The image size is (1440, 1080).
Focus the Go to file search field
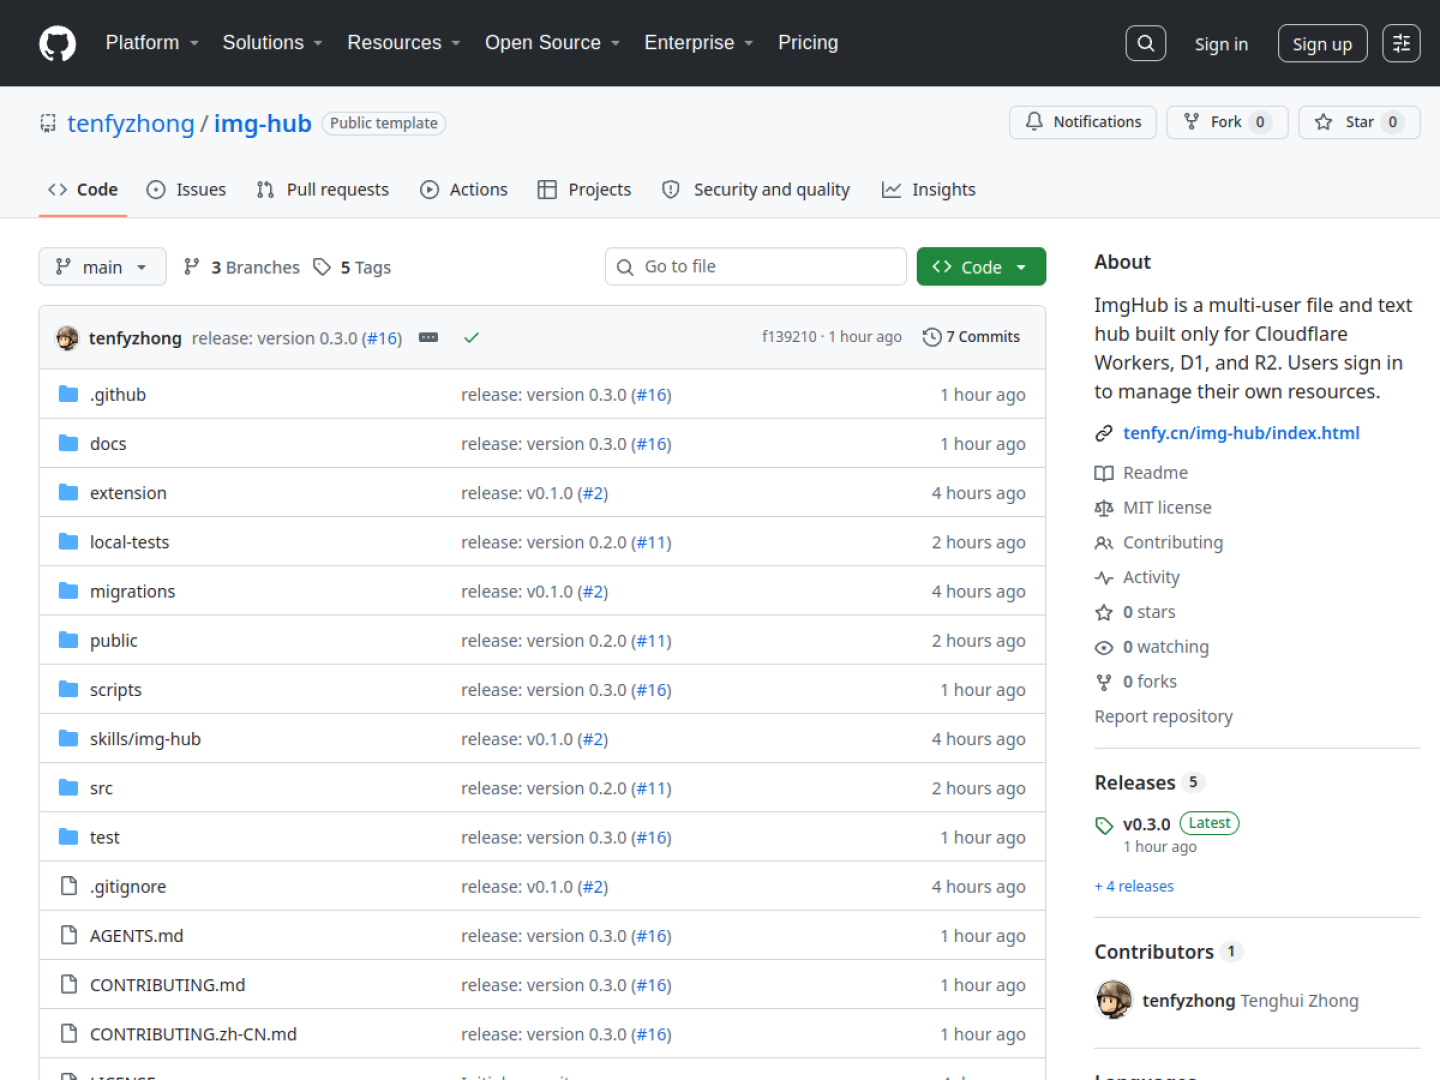(756, 267)
